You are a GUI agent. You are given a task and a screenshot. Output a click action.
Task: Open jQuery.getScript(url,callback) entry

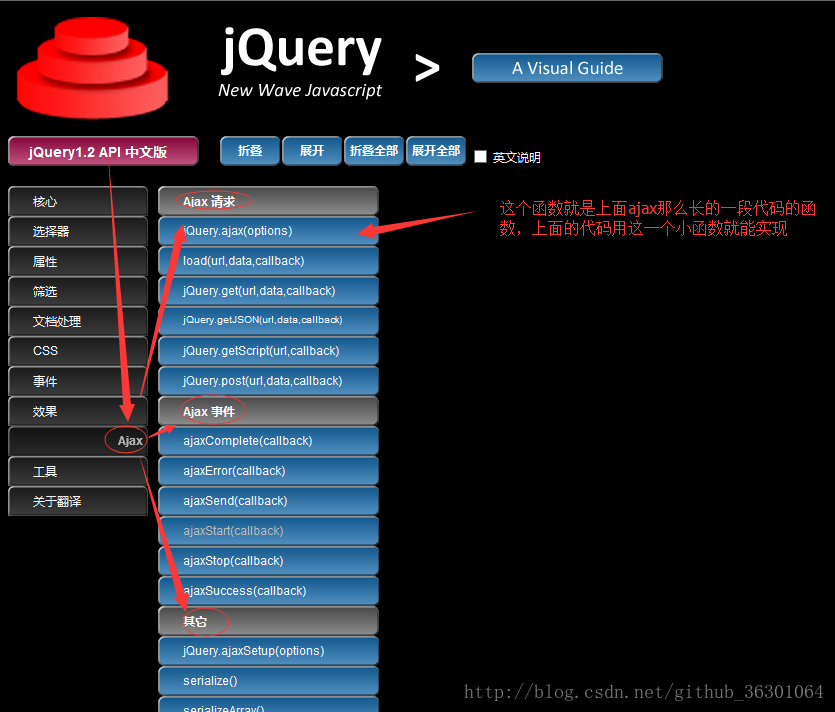click(x=268, y=351)
